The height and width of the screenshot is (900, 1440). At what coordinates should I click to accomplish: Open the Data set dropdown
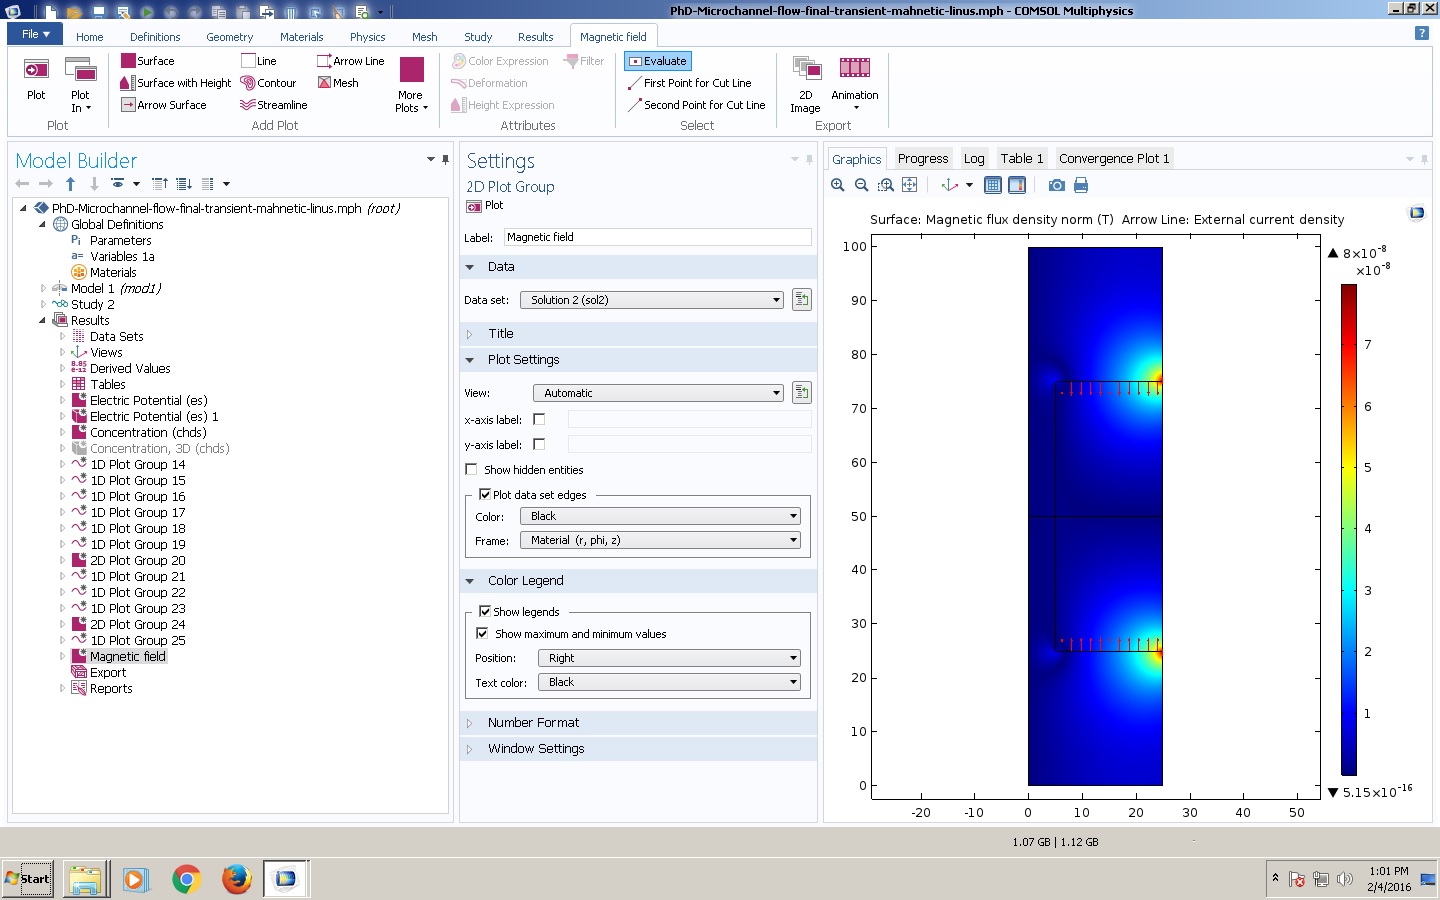click(x=652, y=300)
